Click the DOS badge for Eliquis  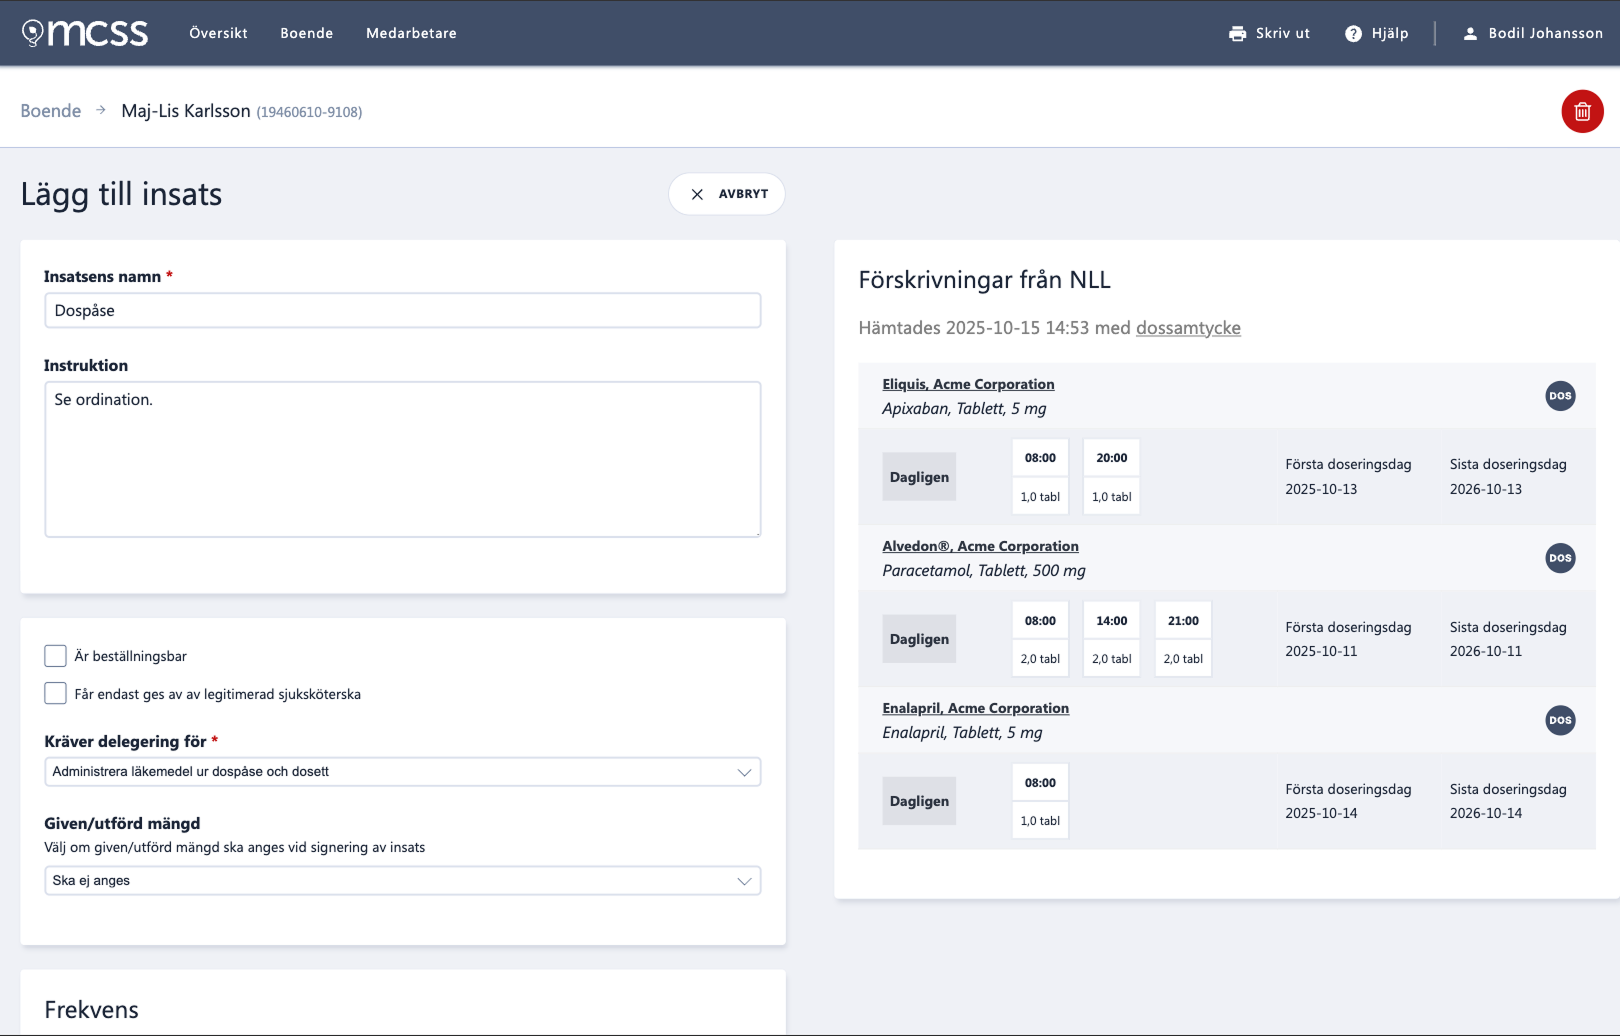[x=1560, y=396]
